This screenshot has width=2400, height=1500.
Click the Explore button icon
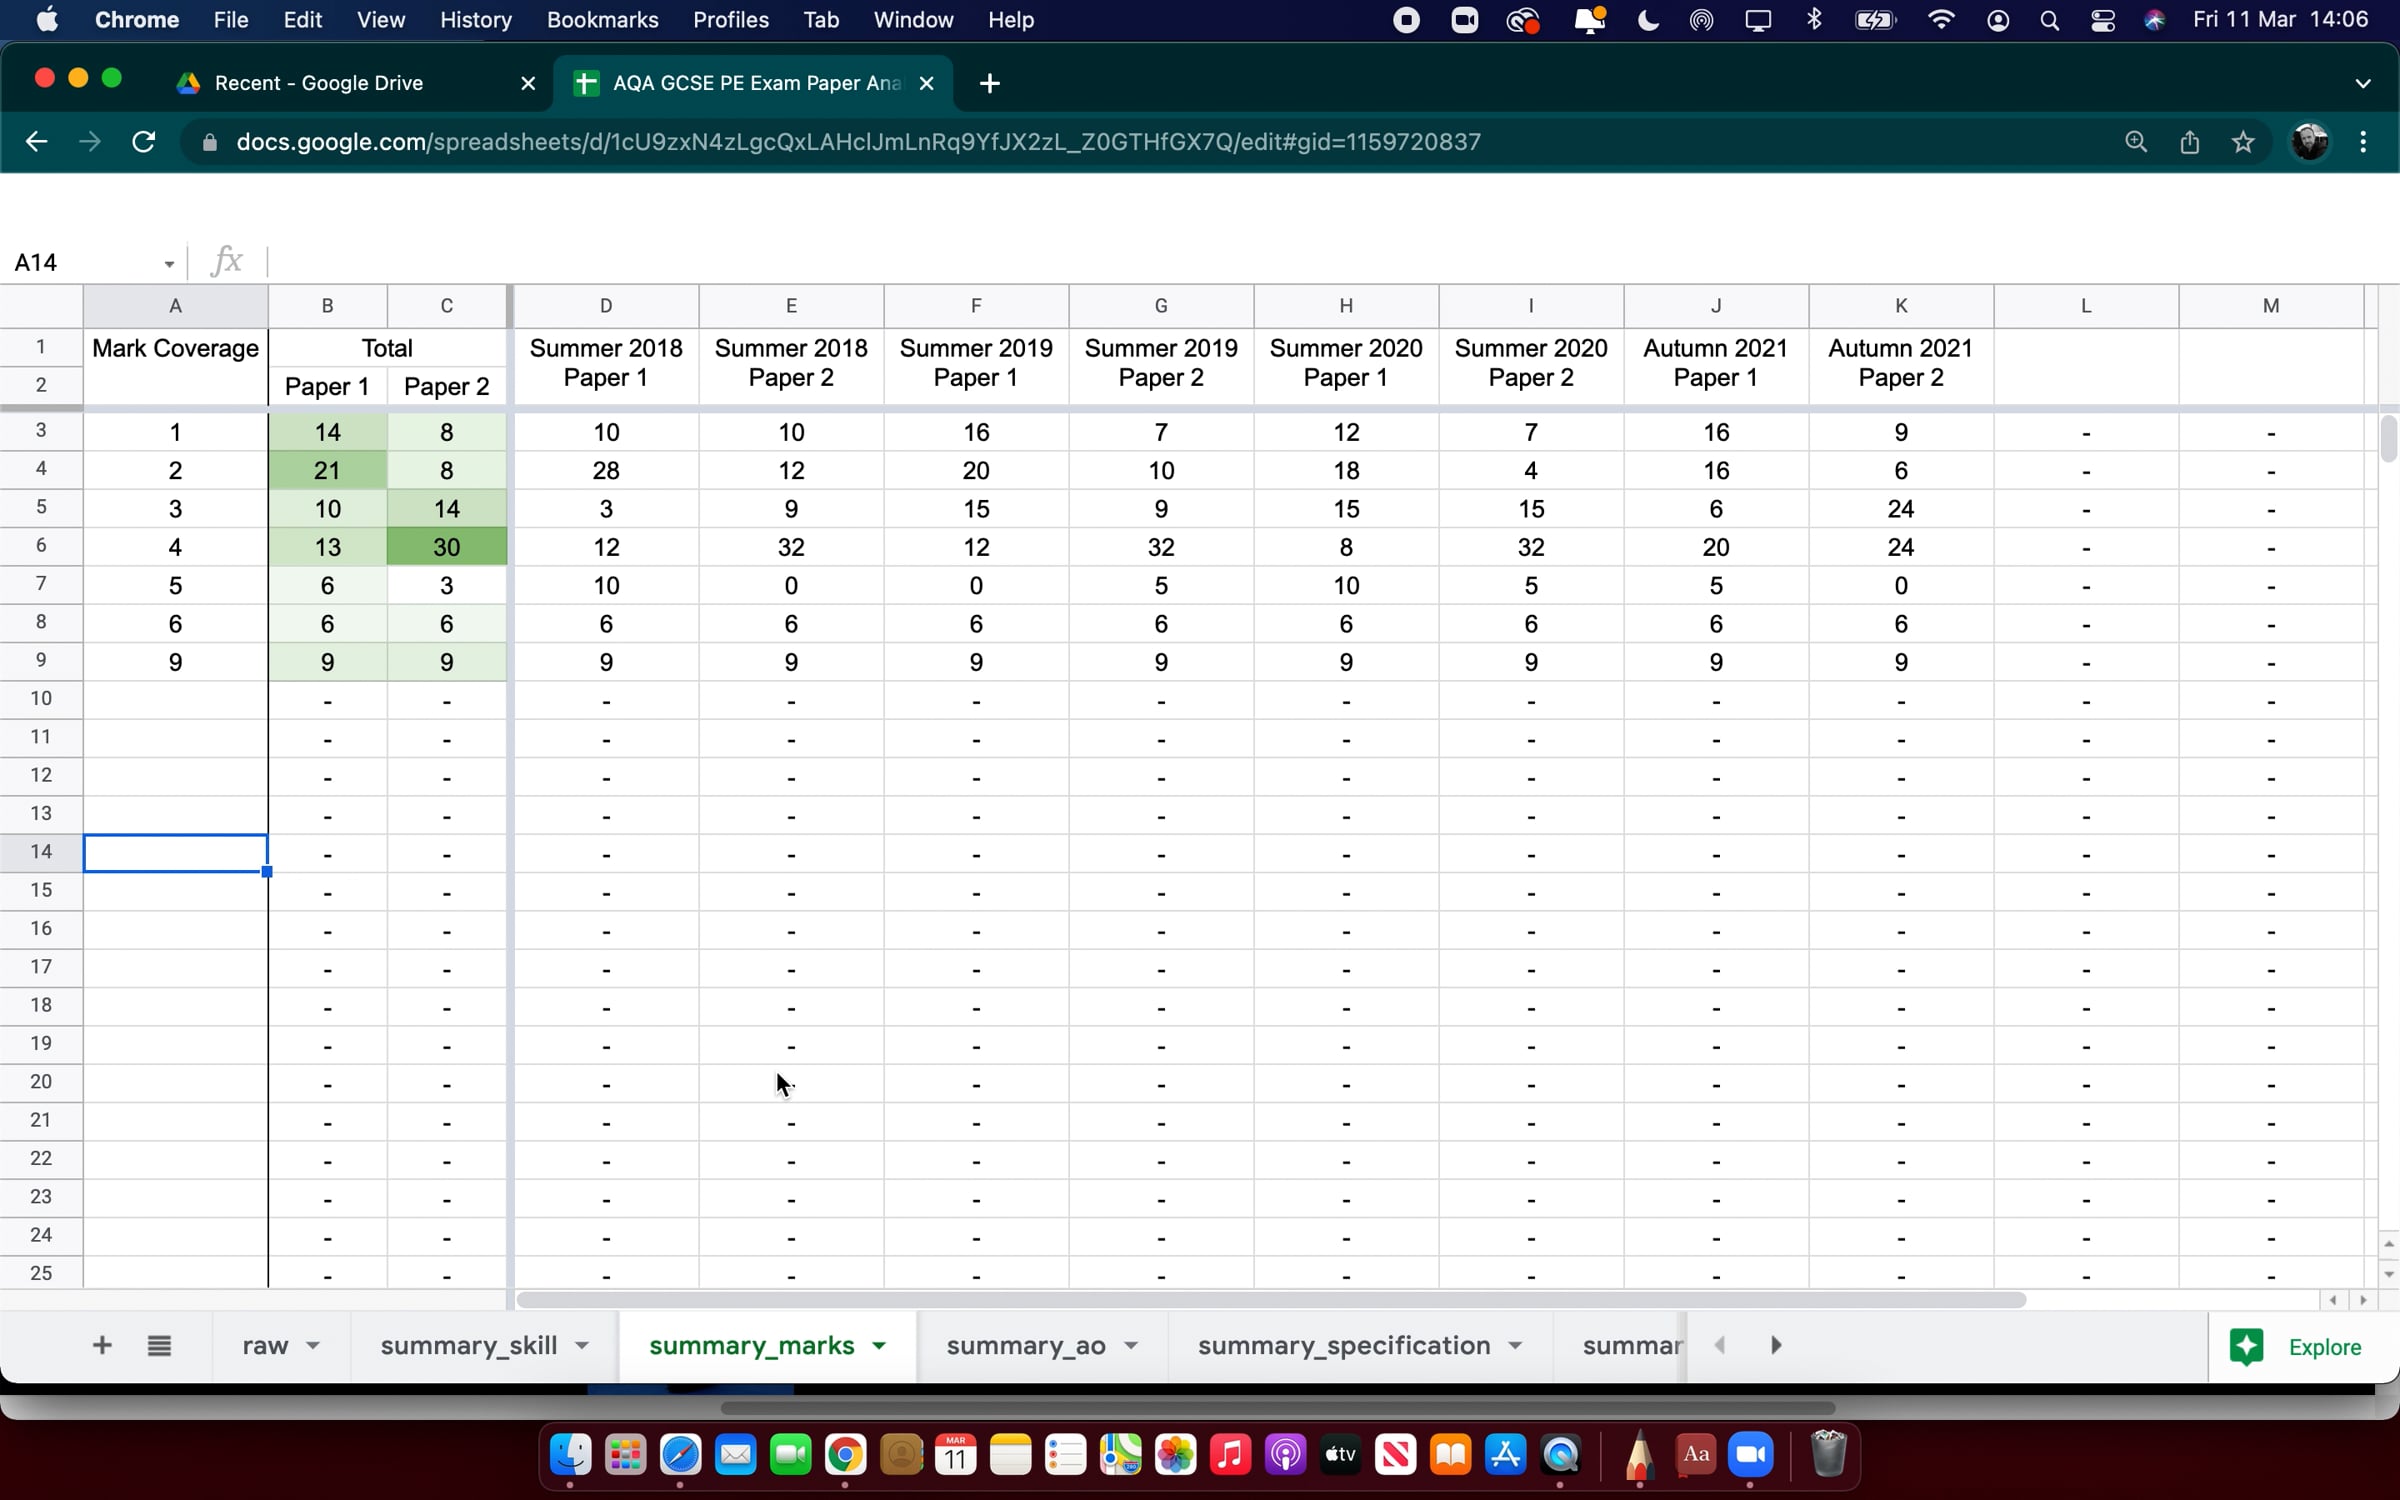[x=2247, y=1346]
